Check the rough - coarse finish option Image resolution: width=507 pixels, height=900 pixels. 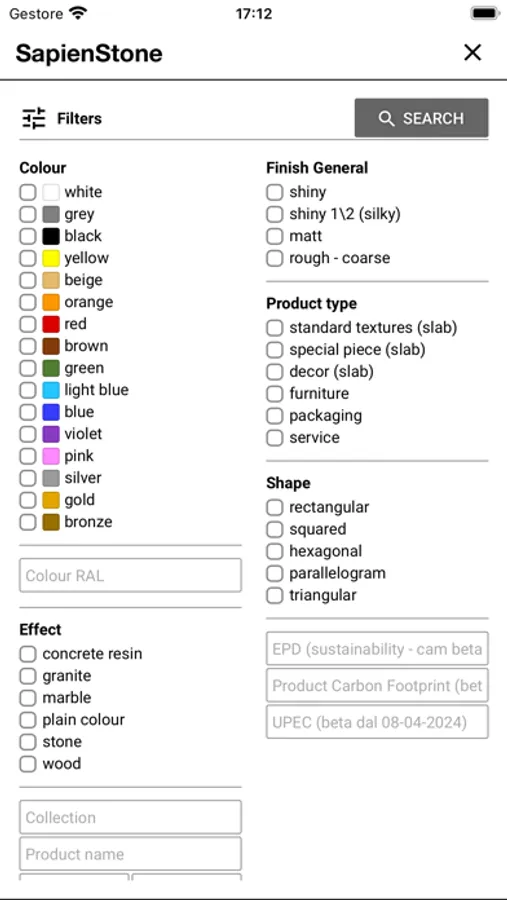[x=274, y=258]
